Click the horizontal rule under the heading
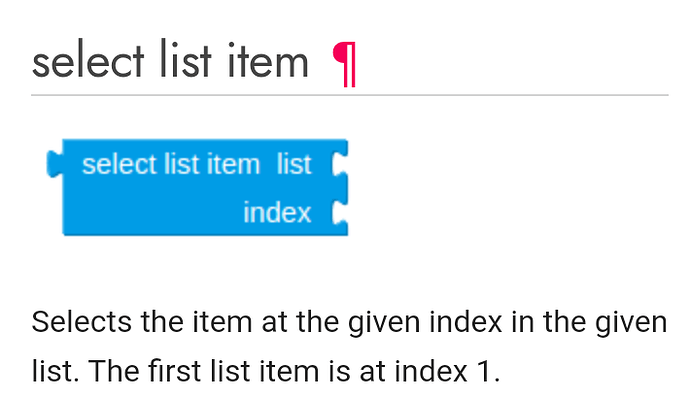690x398 pixels. click(x=350, y=95)
